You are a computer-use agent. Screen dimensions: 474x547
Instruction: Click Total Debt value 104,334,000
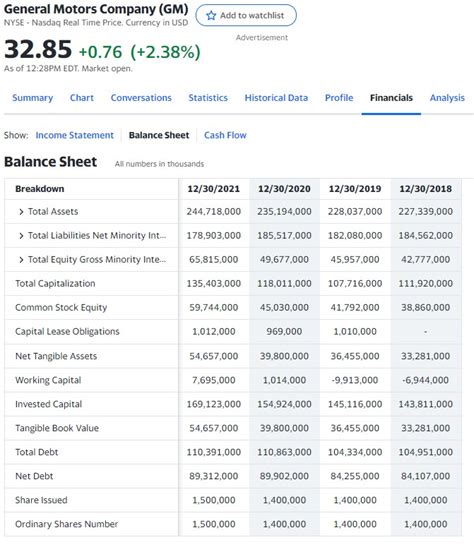point(355,452)
